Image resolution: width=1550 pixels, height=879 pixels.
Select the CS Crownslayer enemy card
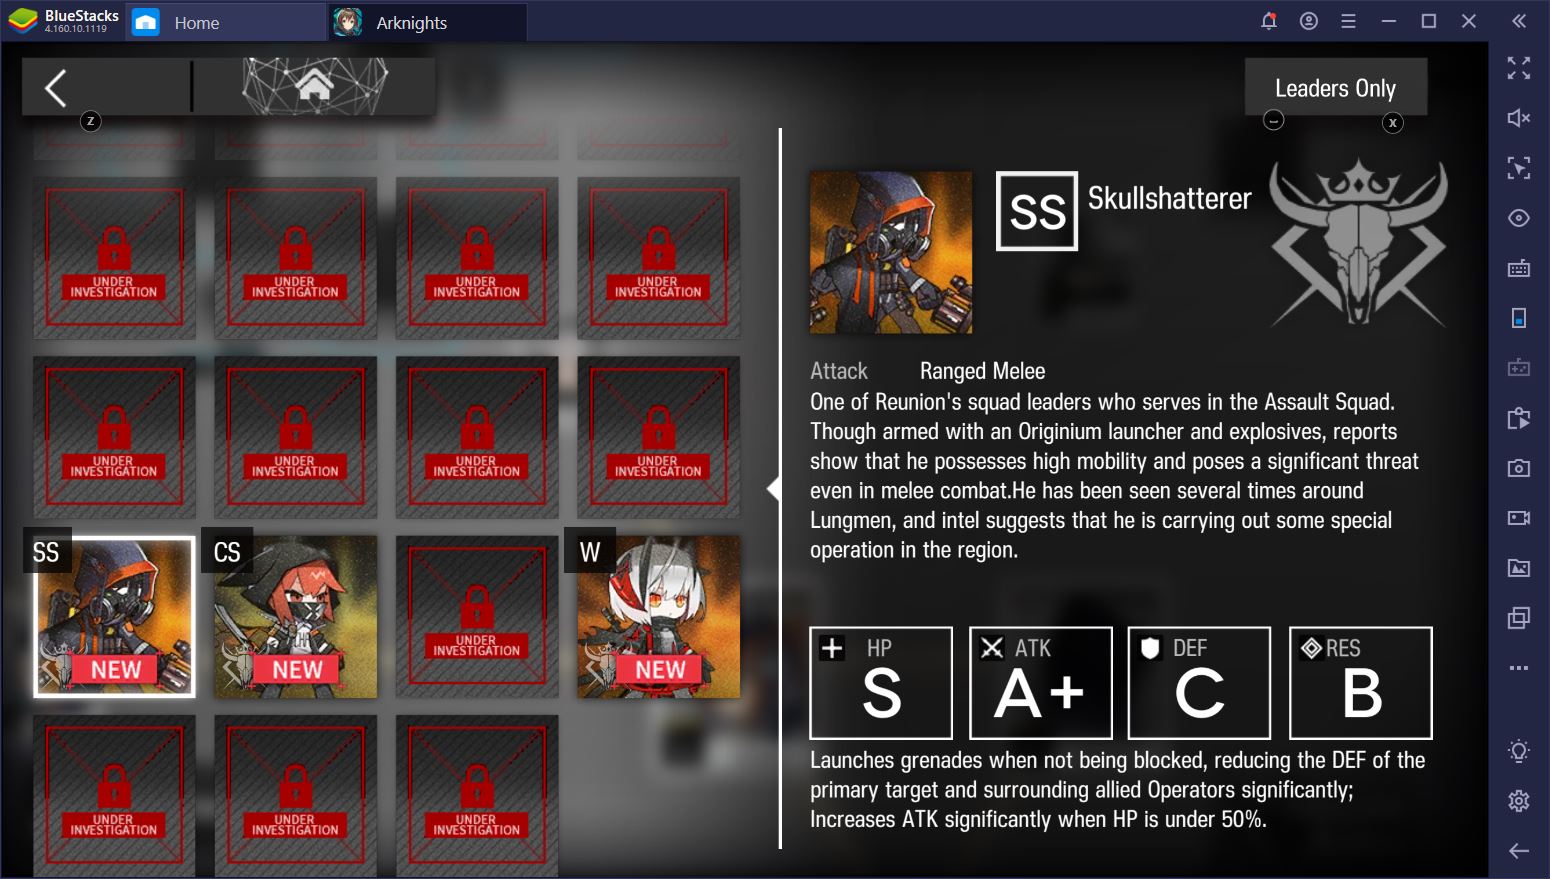tap(296, 616)
